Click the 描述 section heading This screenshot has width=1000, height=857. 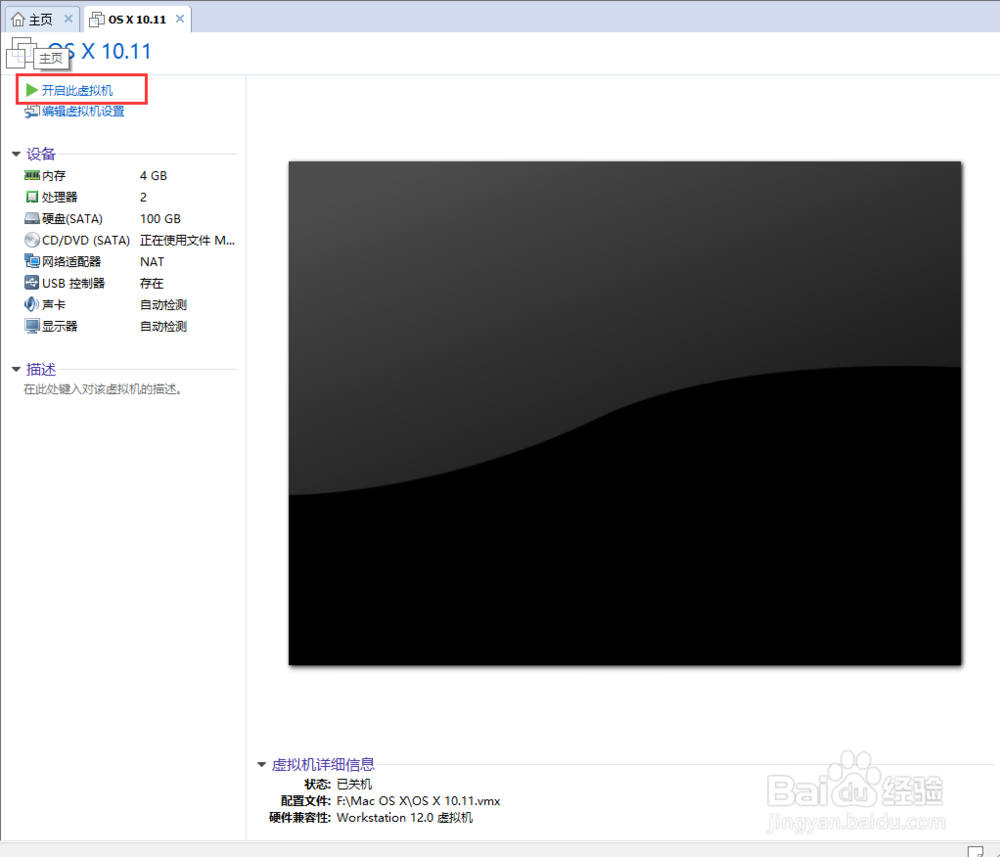pyautogui.click(x=41, y=369)
